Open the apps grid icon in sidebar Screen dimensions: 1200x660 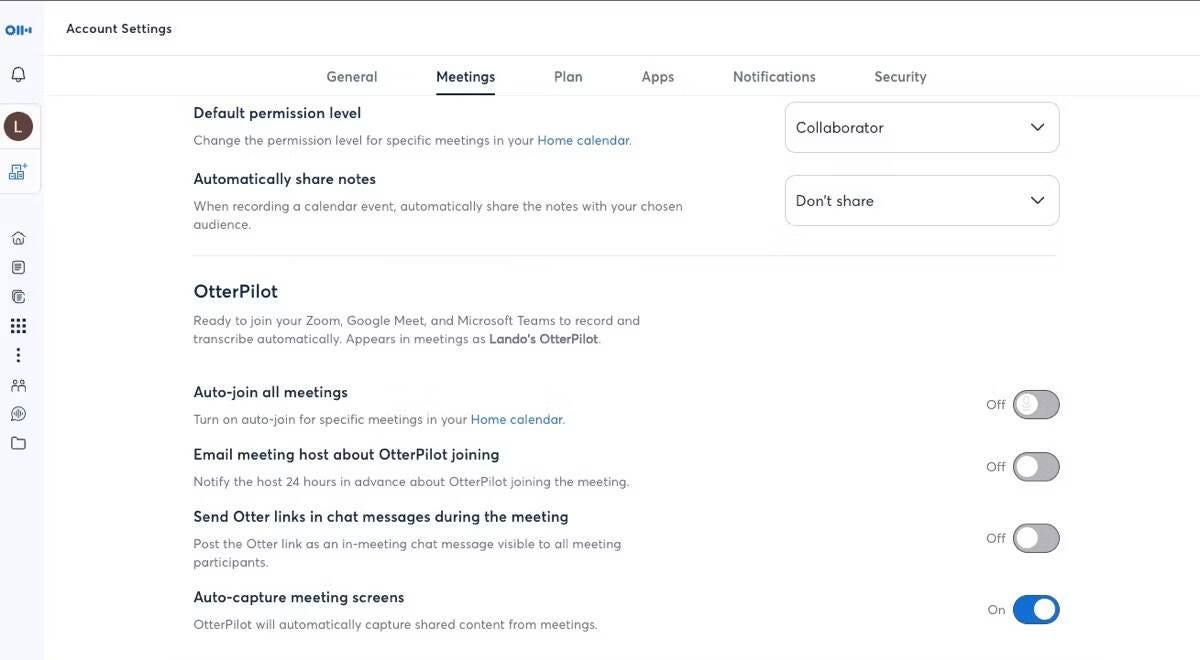18,326
